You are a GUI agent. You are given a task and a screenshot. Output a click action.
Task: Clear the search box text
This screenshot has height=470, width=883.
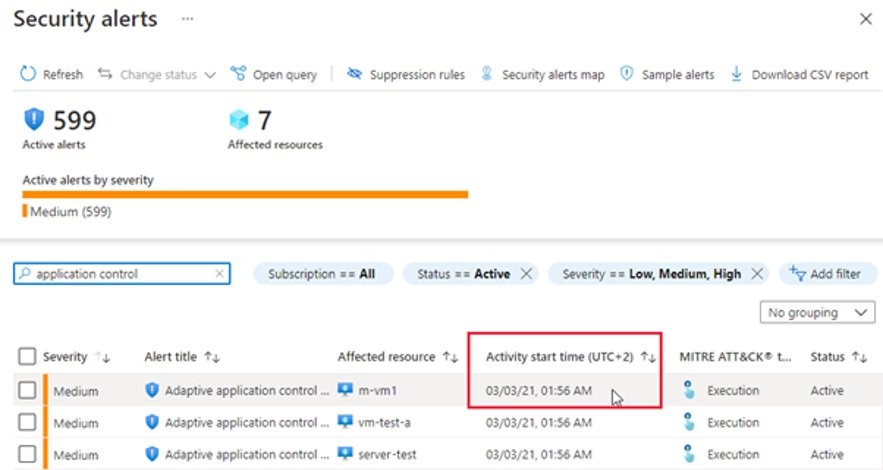(220, 274)
